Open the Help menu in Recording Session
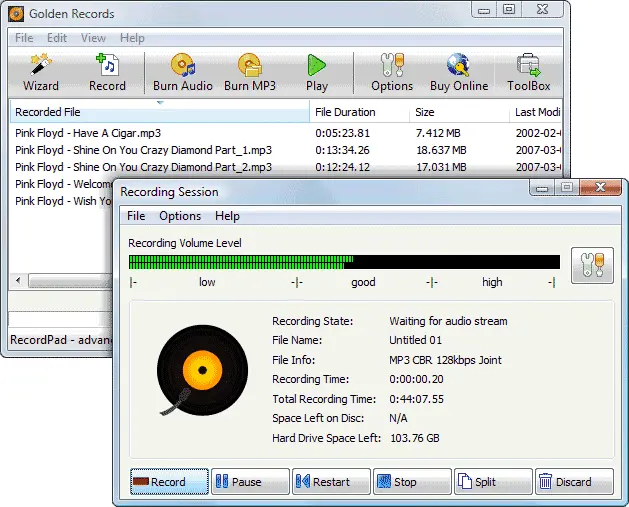 coord(227,216)
